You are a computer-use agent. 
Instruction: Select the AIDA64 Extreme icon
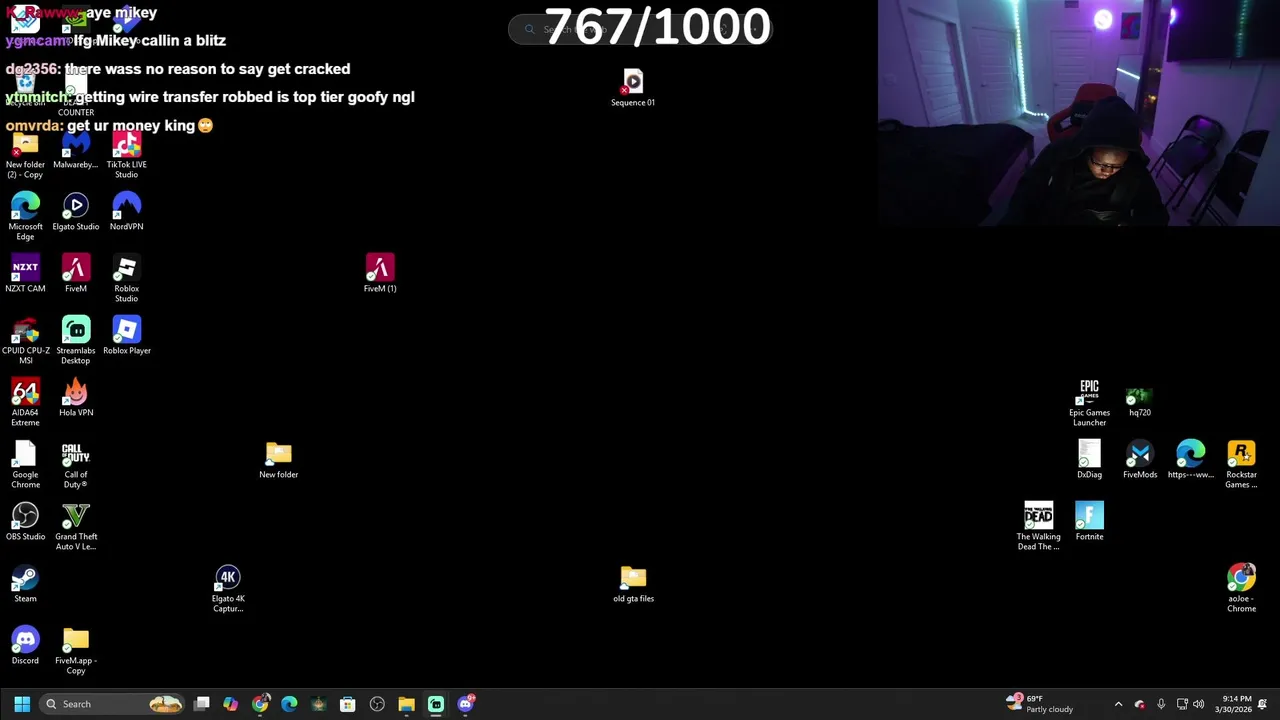click(x=25, y=403)
